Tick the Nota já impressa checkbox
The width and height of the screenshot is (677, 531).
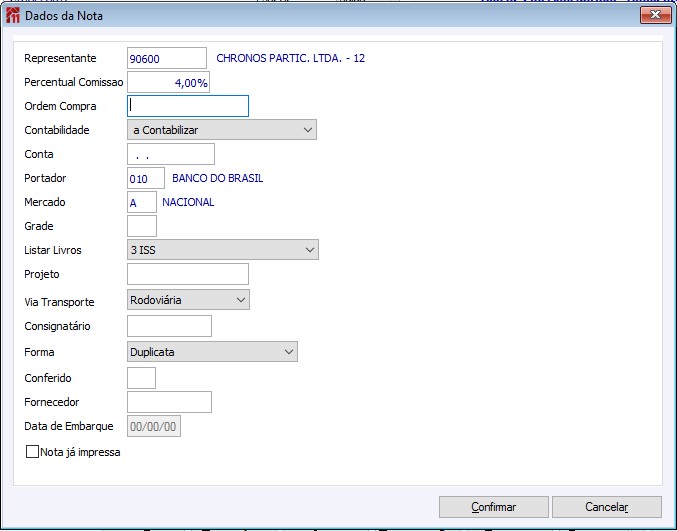click(32, 452)
